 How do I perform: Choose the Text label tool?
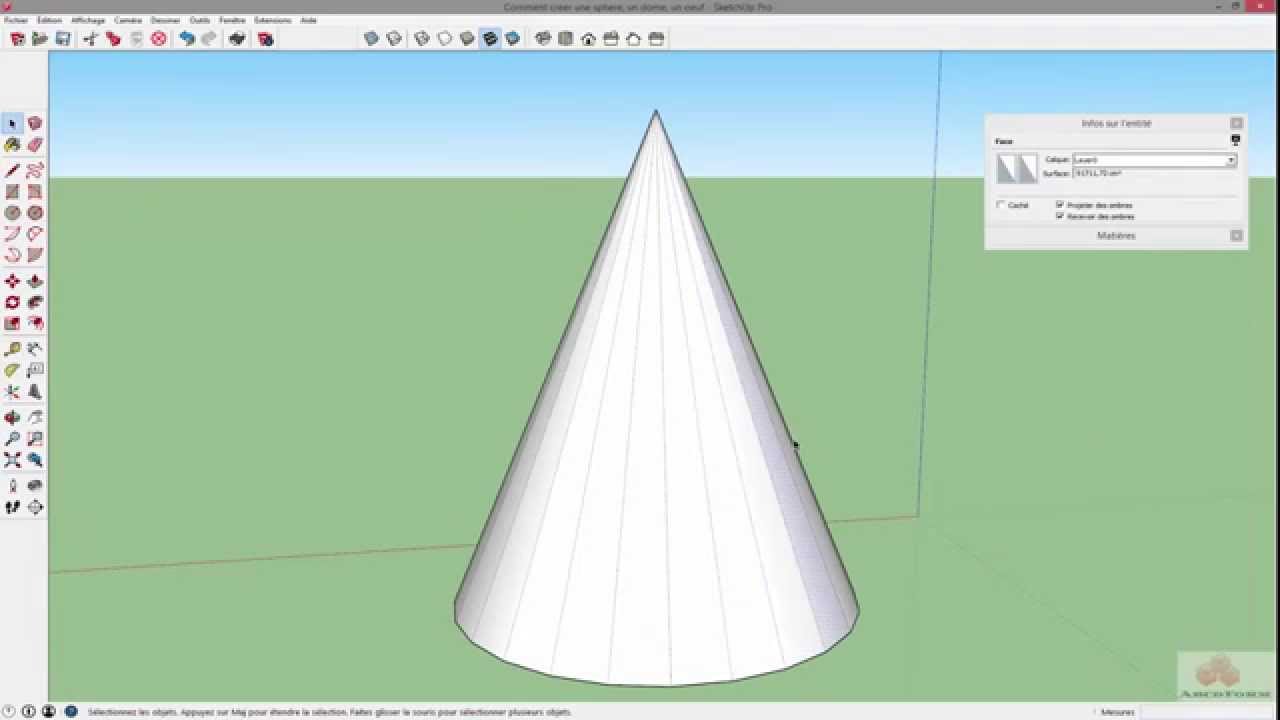(35, 370)
